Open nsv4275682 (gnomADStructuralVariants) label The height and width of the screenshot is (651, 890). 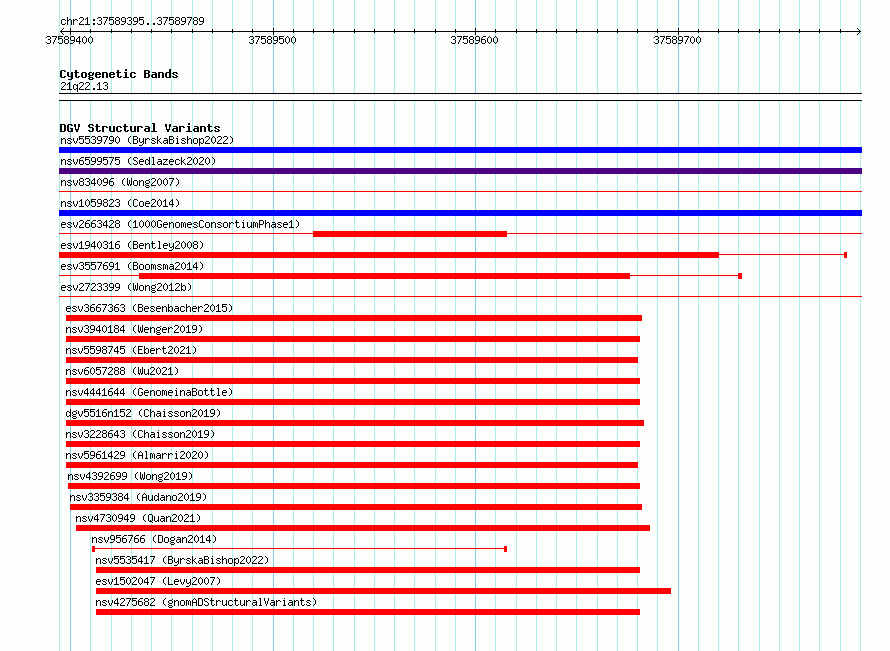(x=207, y=602)
